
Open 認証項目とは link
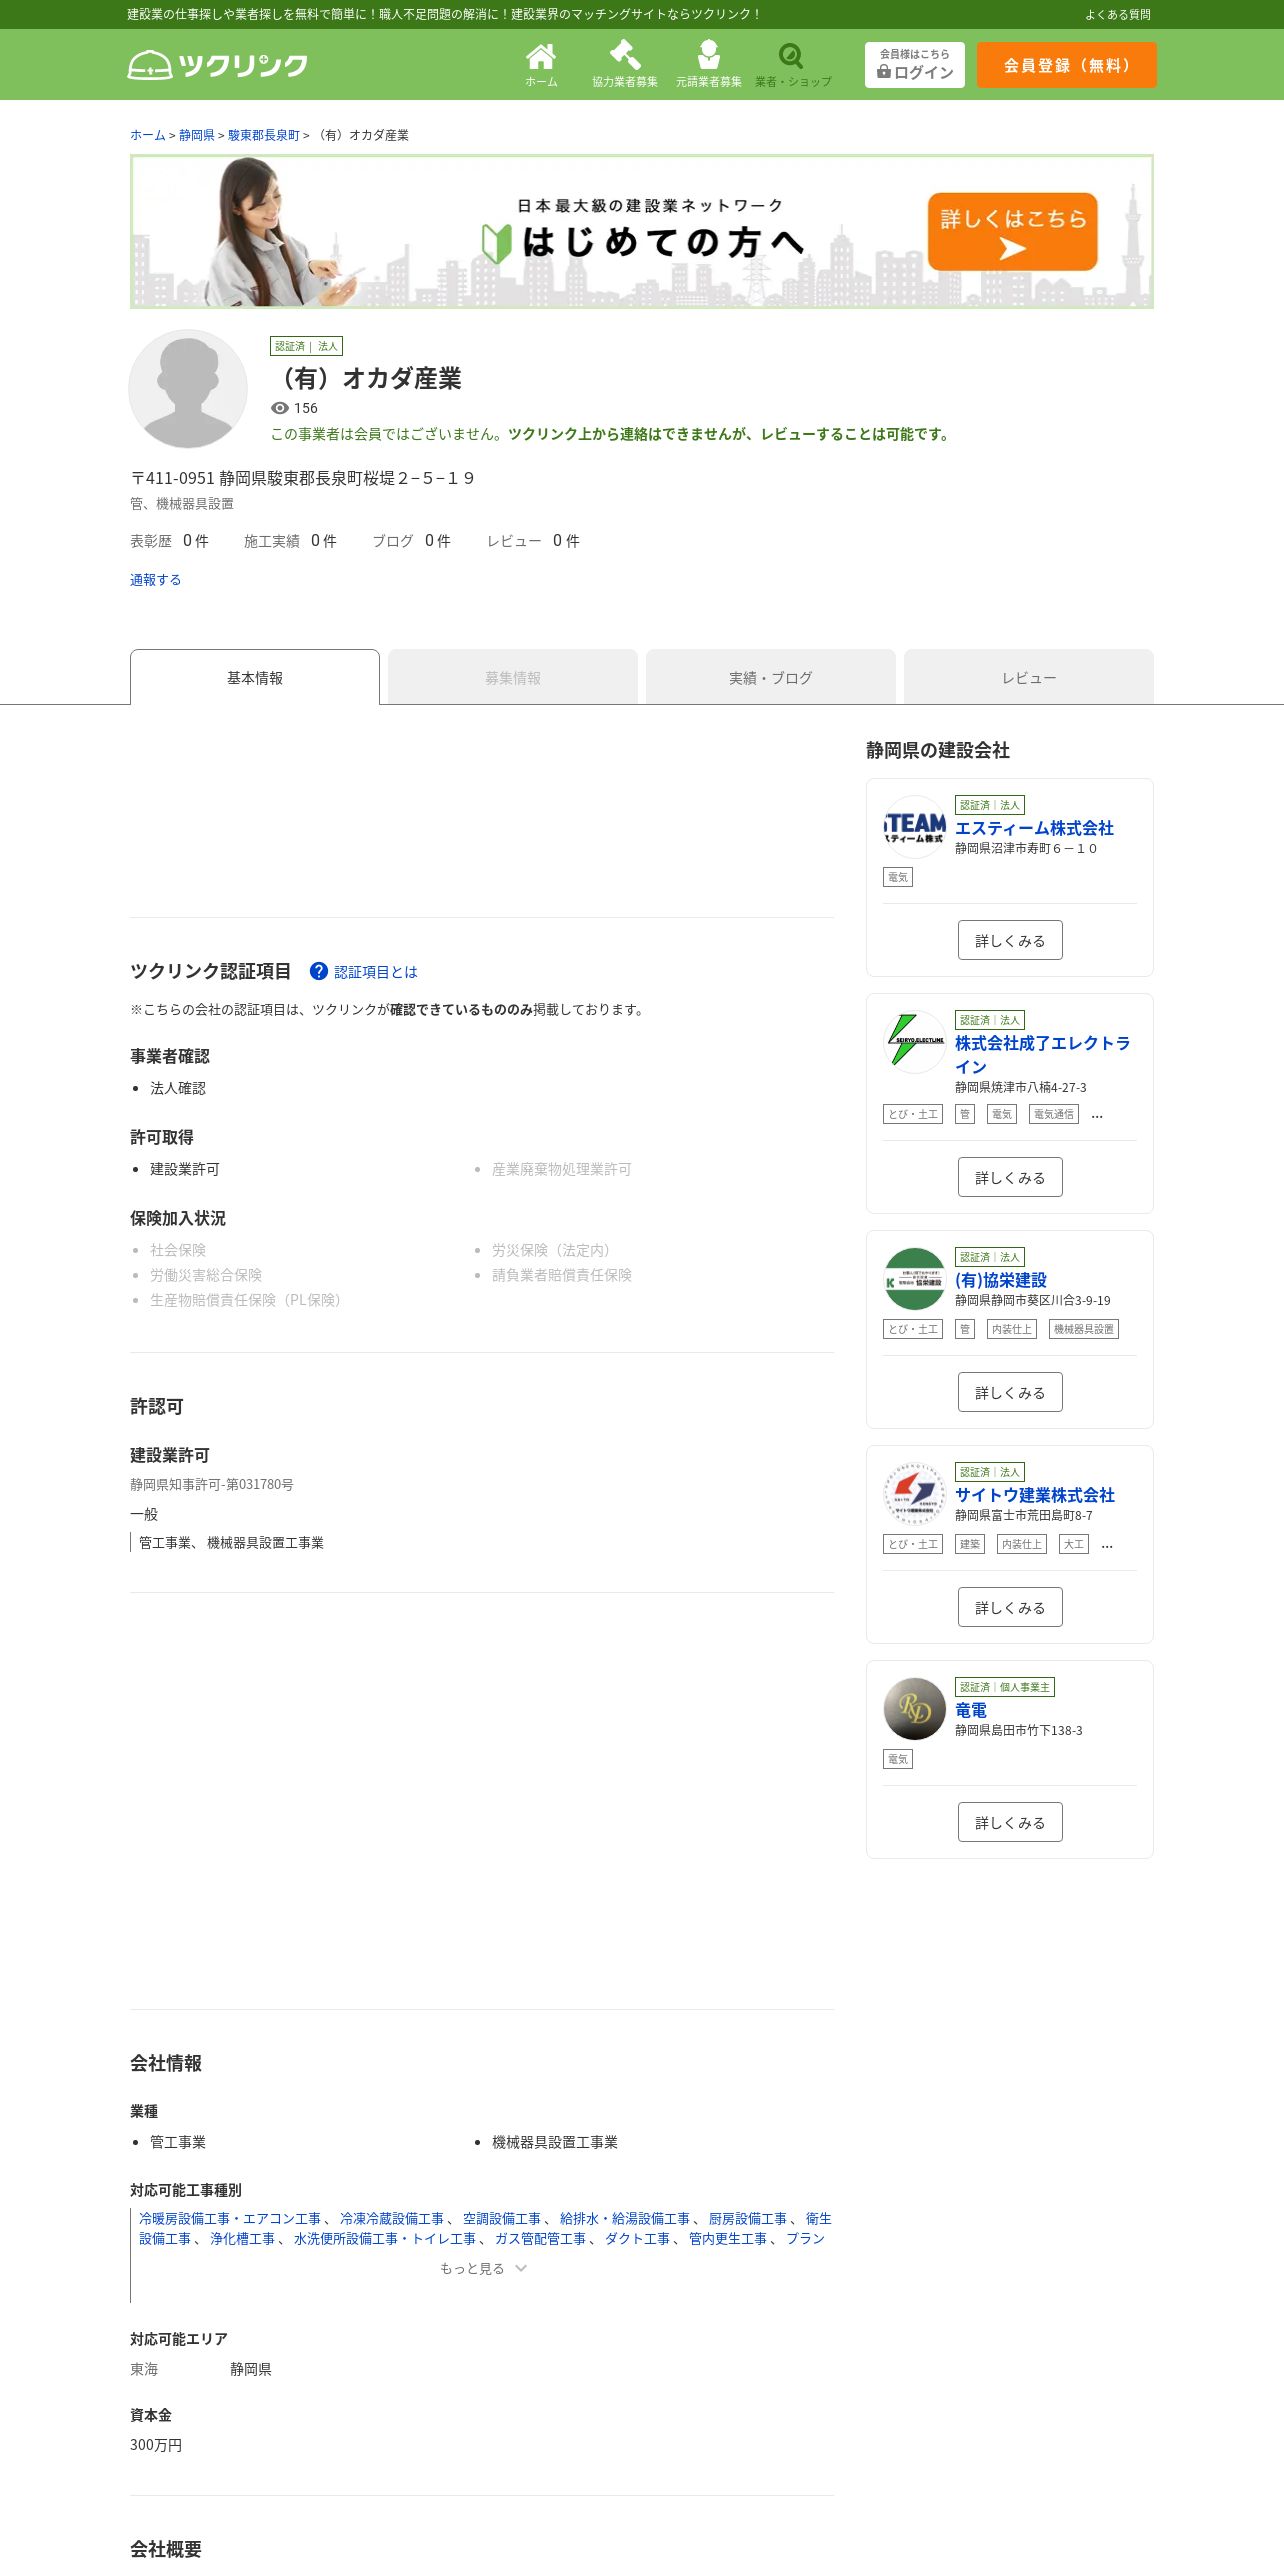(x=376, y=972)
